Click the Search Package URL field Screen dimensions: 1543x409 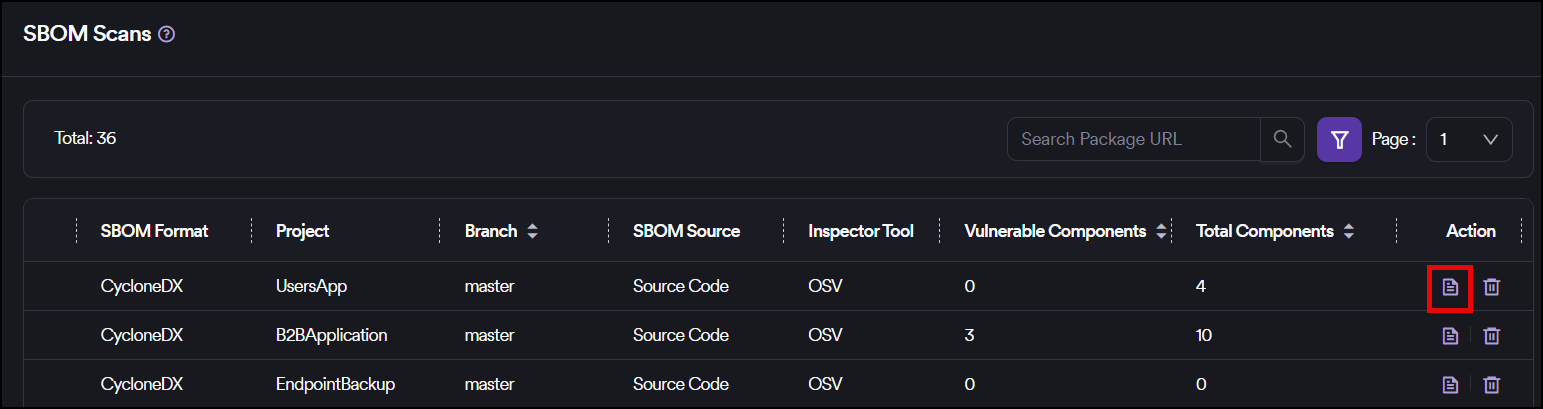click(1133, 139)
